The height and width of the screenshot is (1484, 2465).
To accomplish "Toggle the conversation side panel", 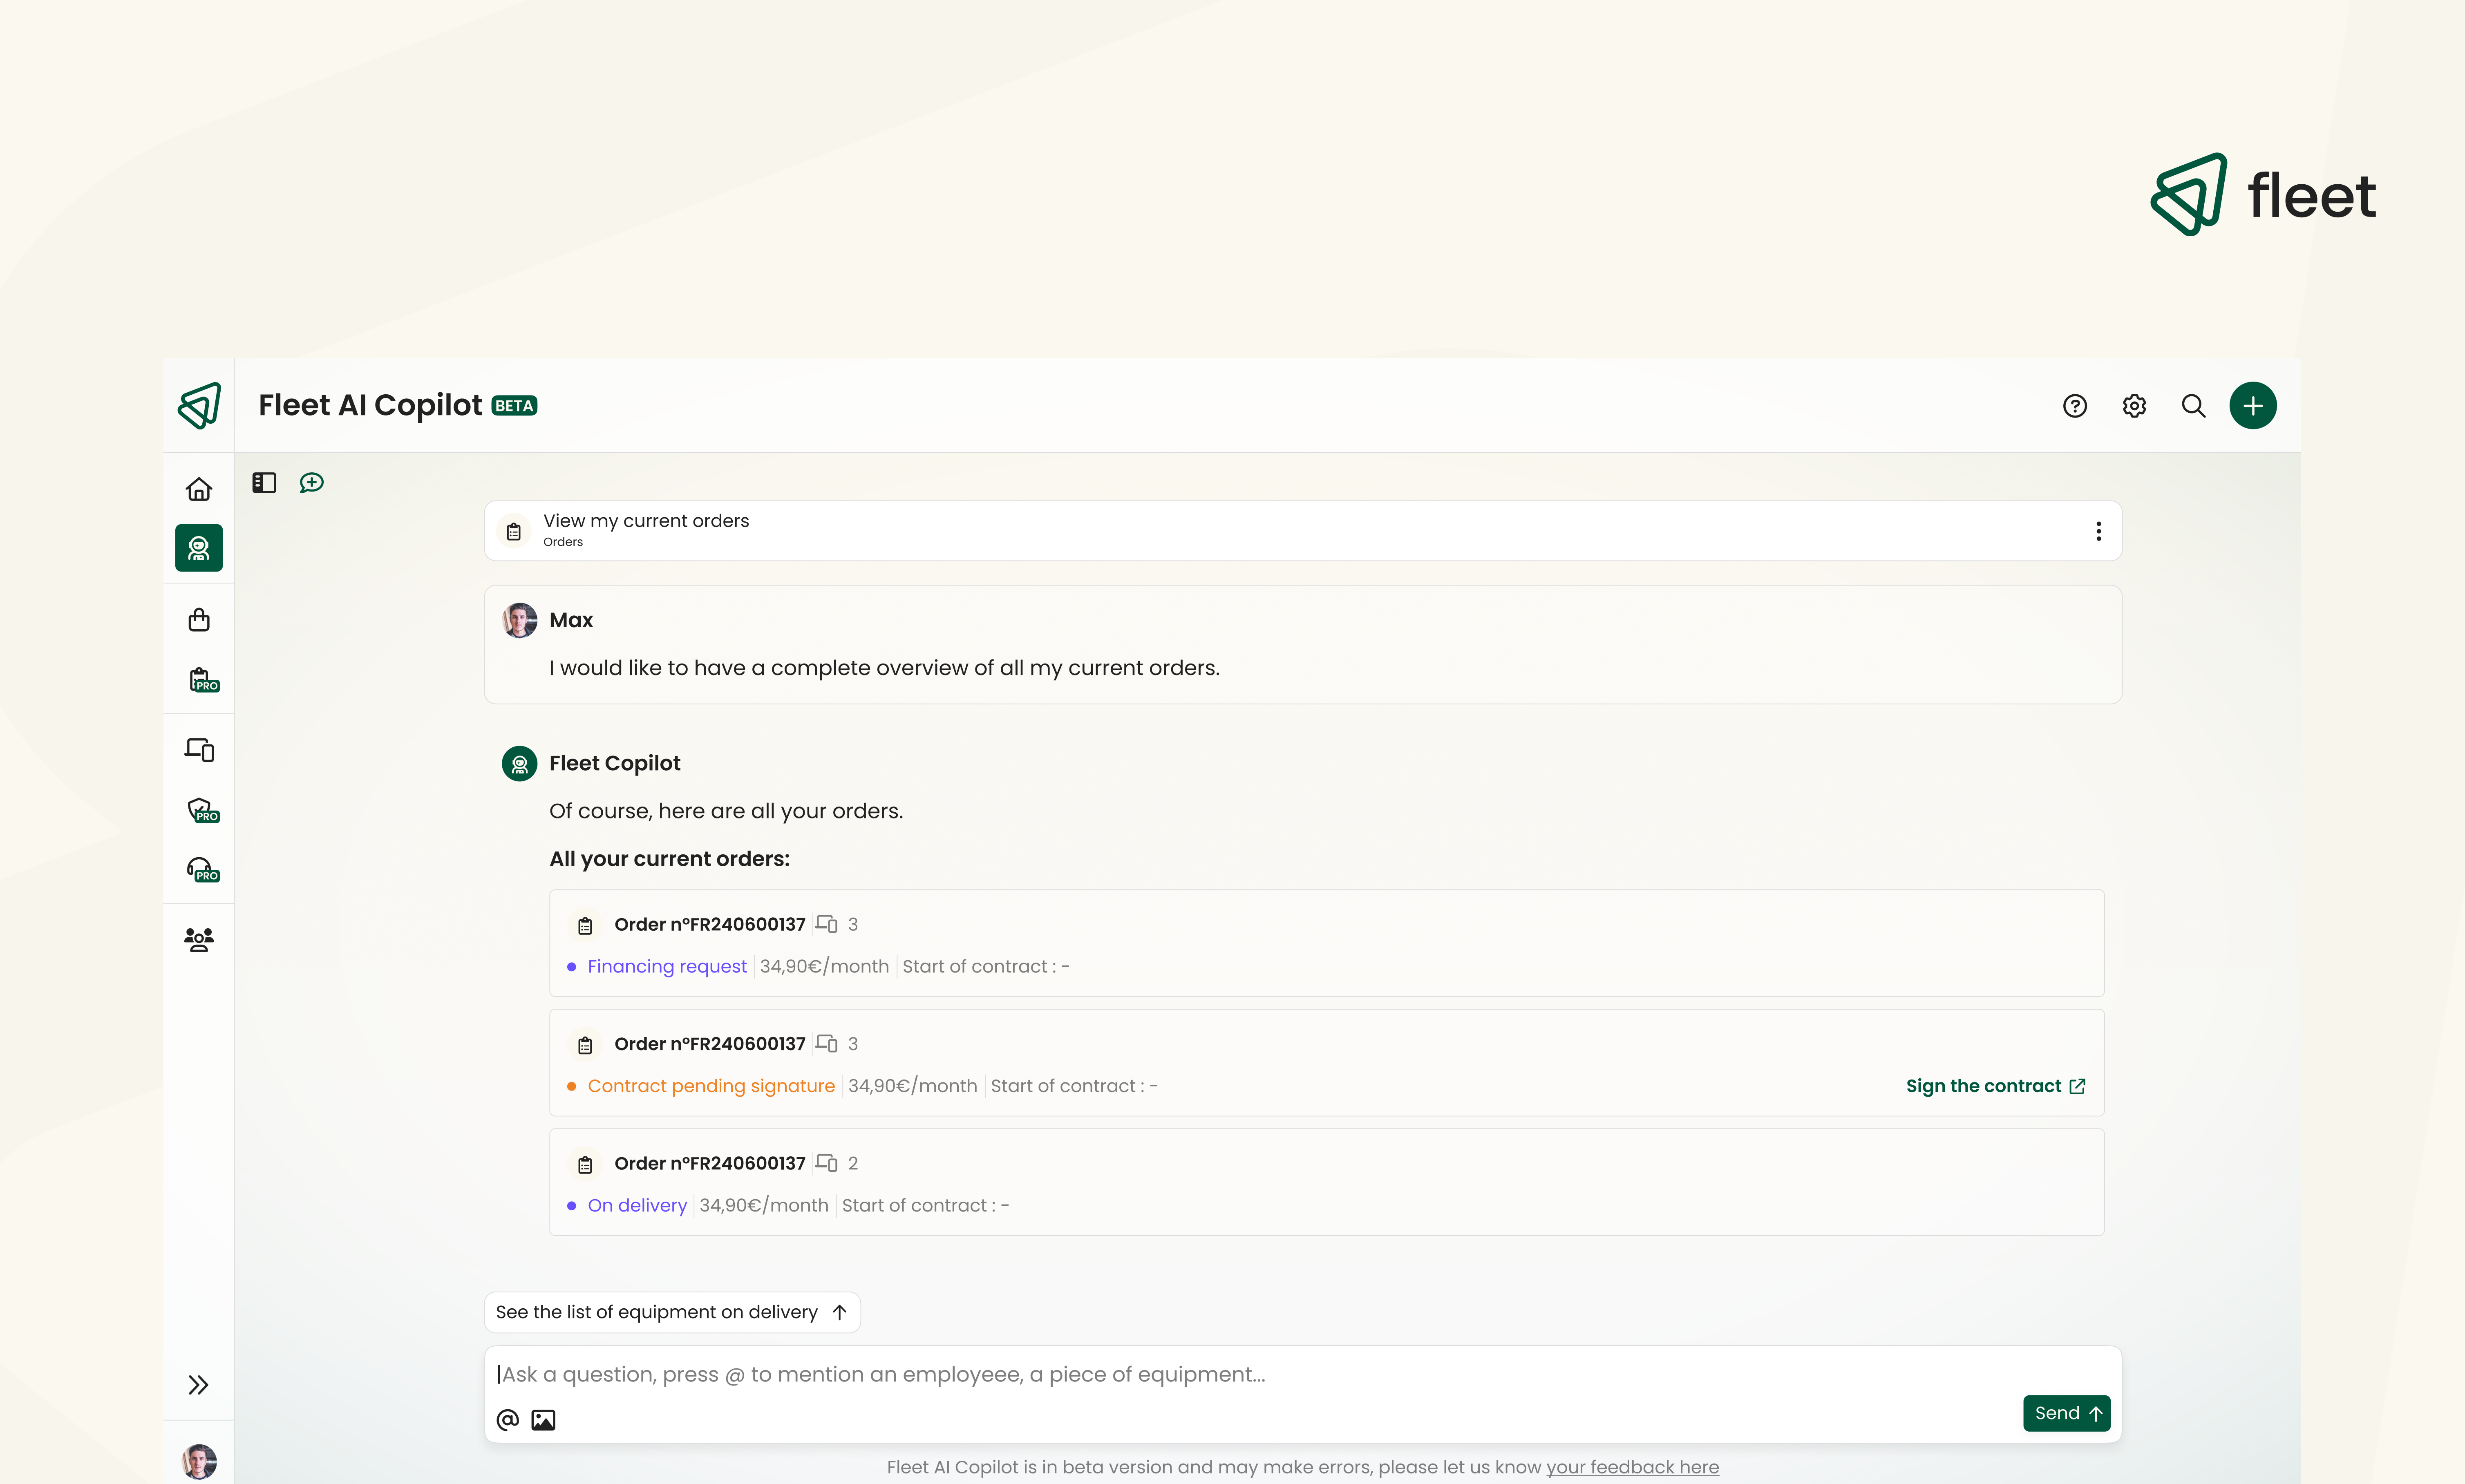I will point(264,483).
